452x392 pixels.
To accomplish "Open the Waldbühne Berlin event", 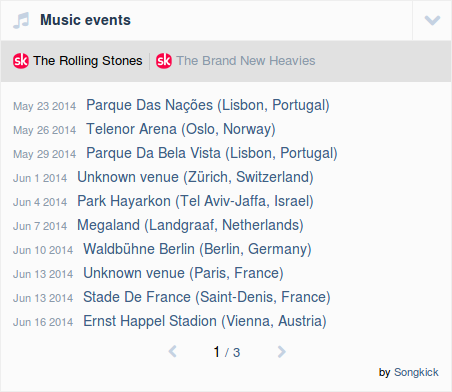I will coord(197,249).
